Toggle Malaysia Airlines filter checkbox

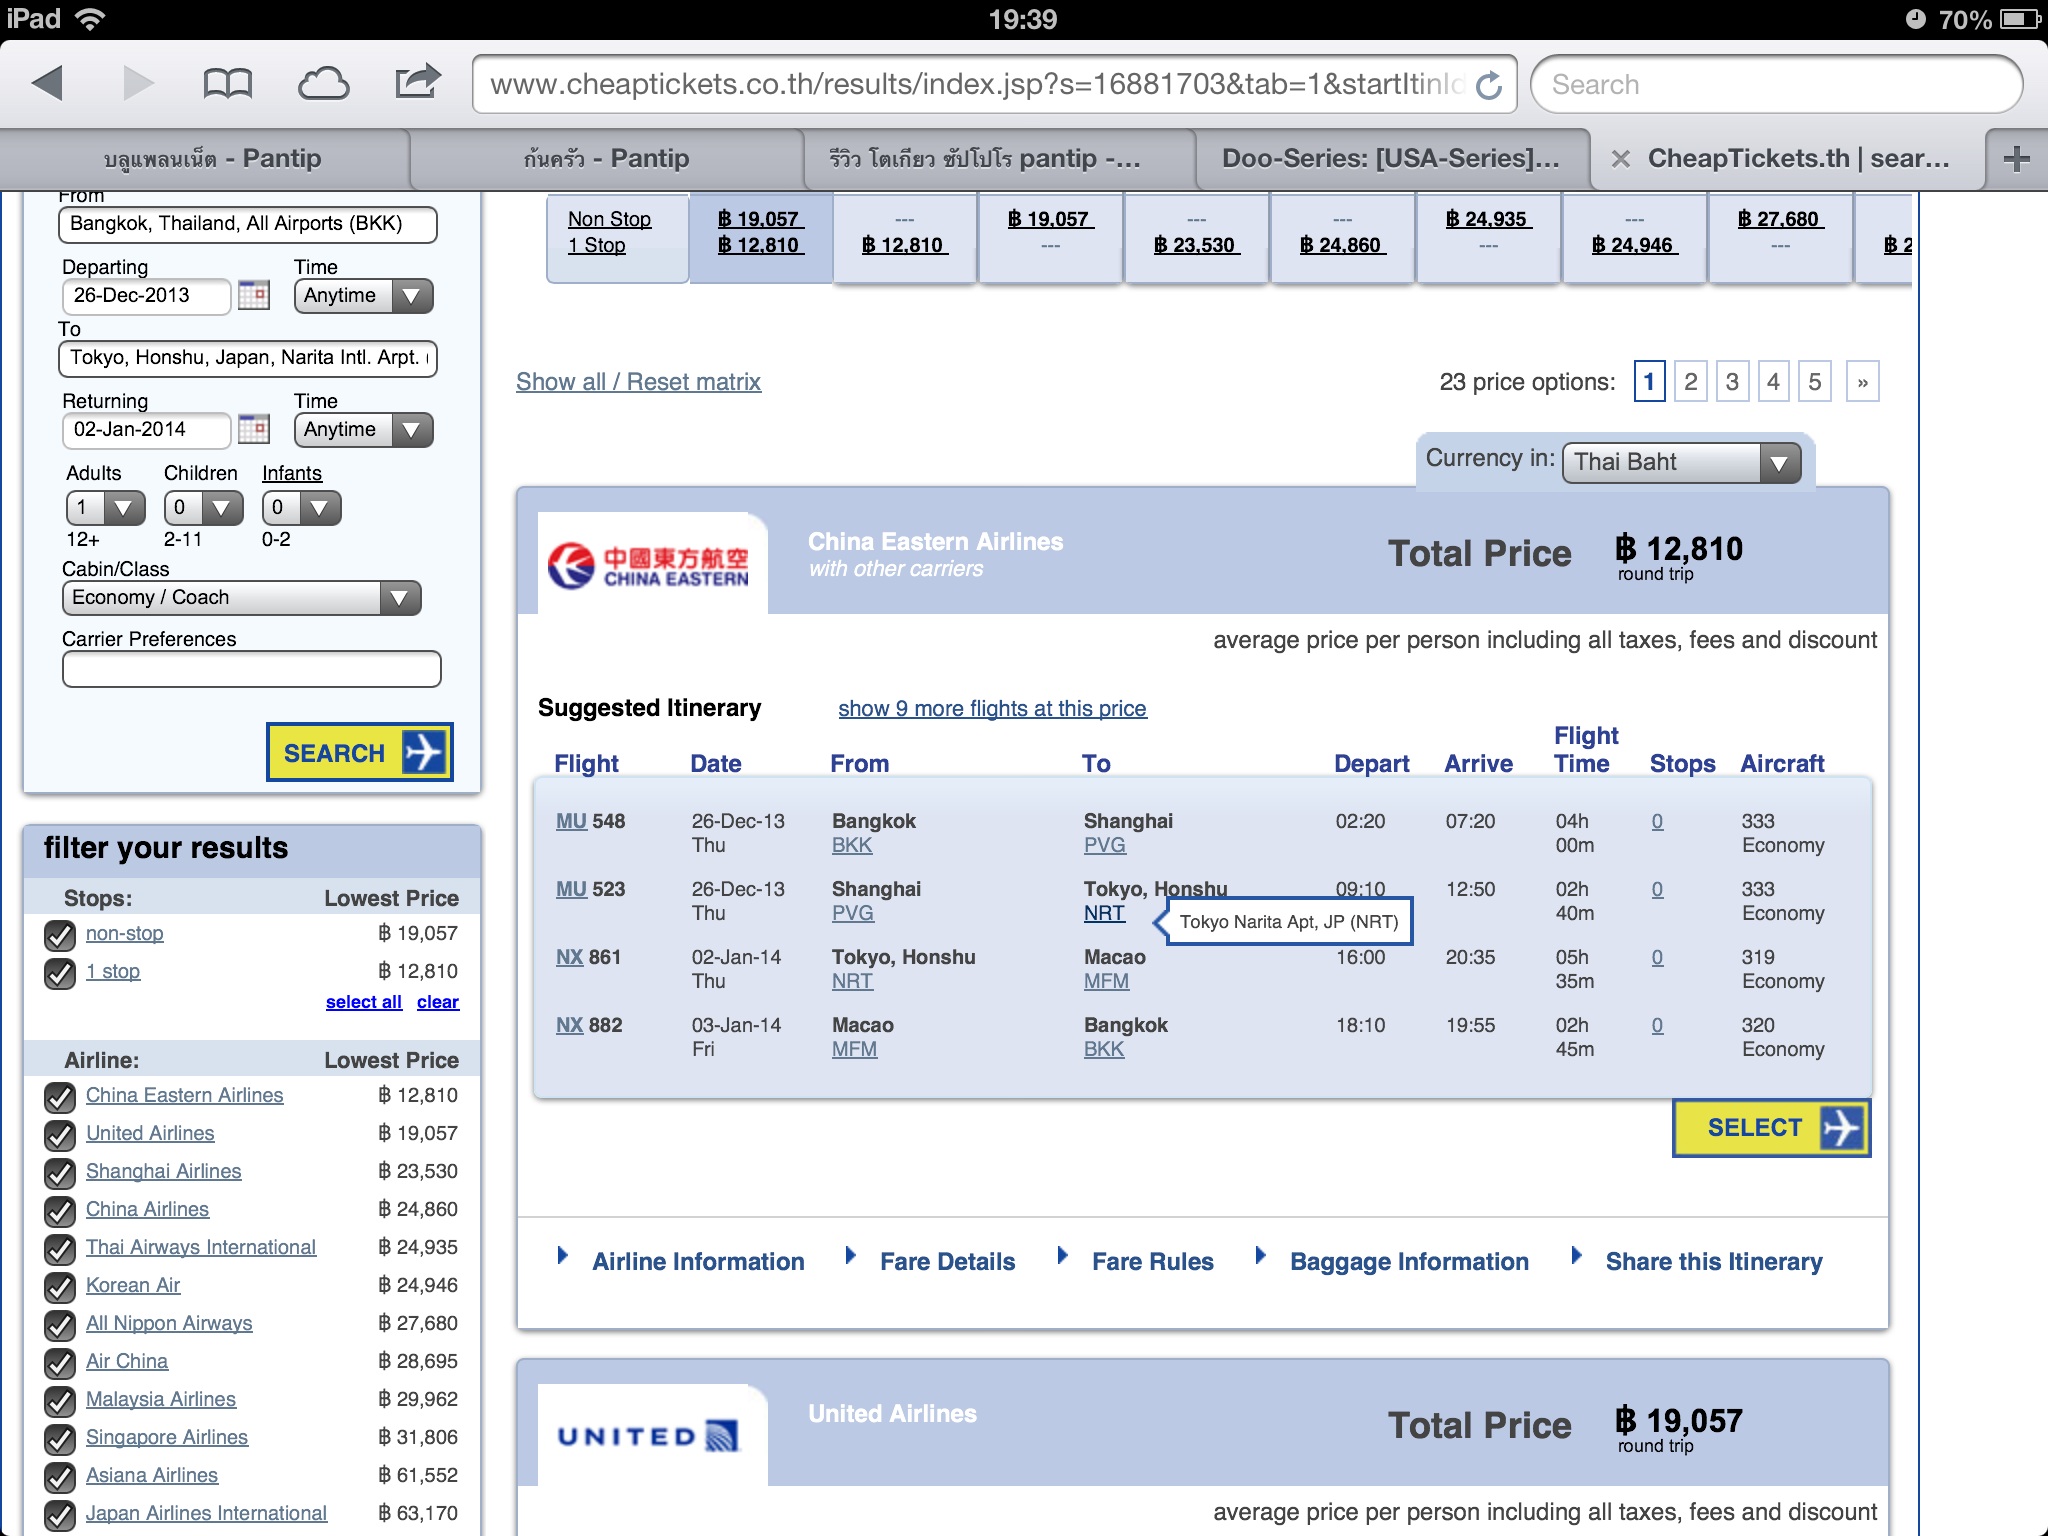coord(60,1401)
